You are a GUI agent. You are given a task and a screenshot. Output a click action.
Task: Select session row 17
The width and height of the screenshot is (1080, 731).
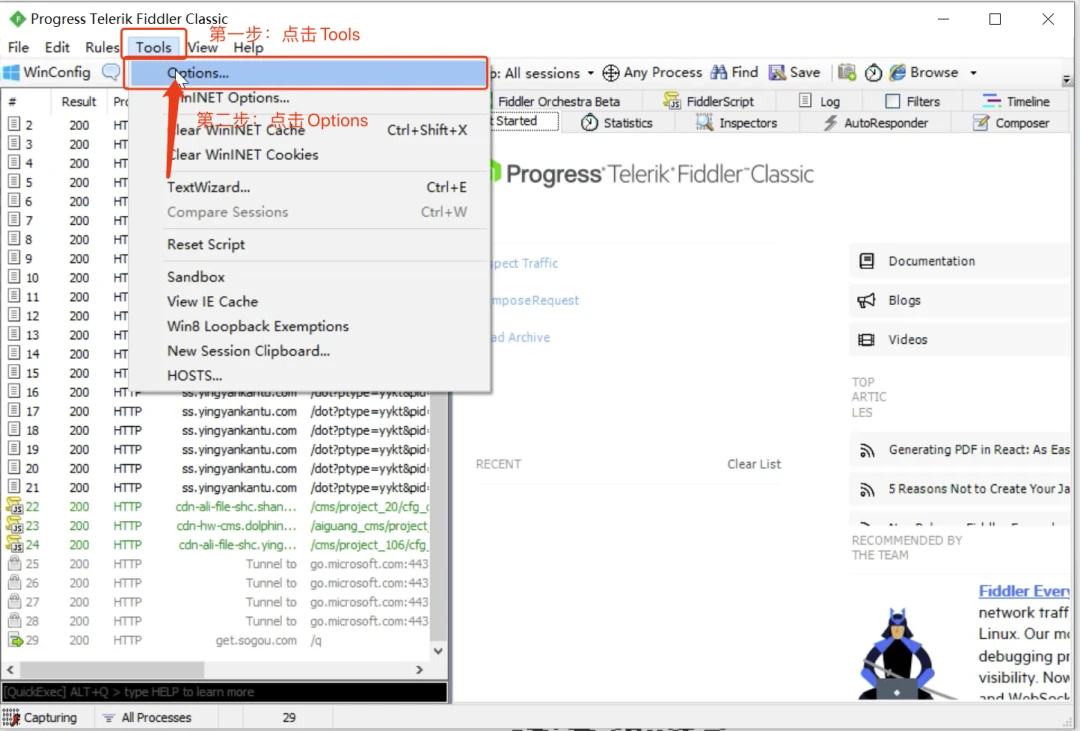click(x=217, y=411)
